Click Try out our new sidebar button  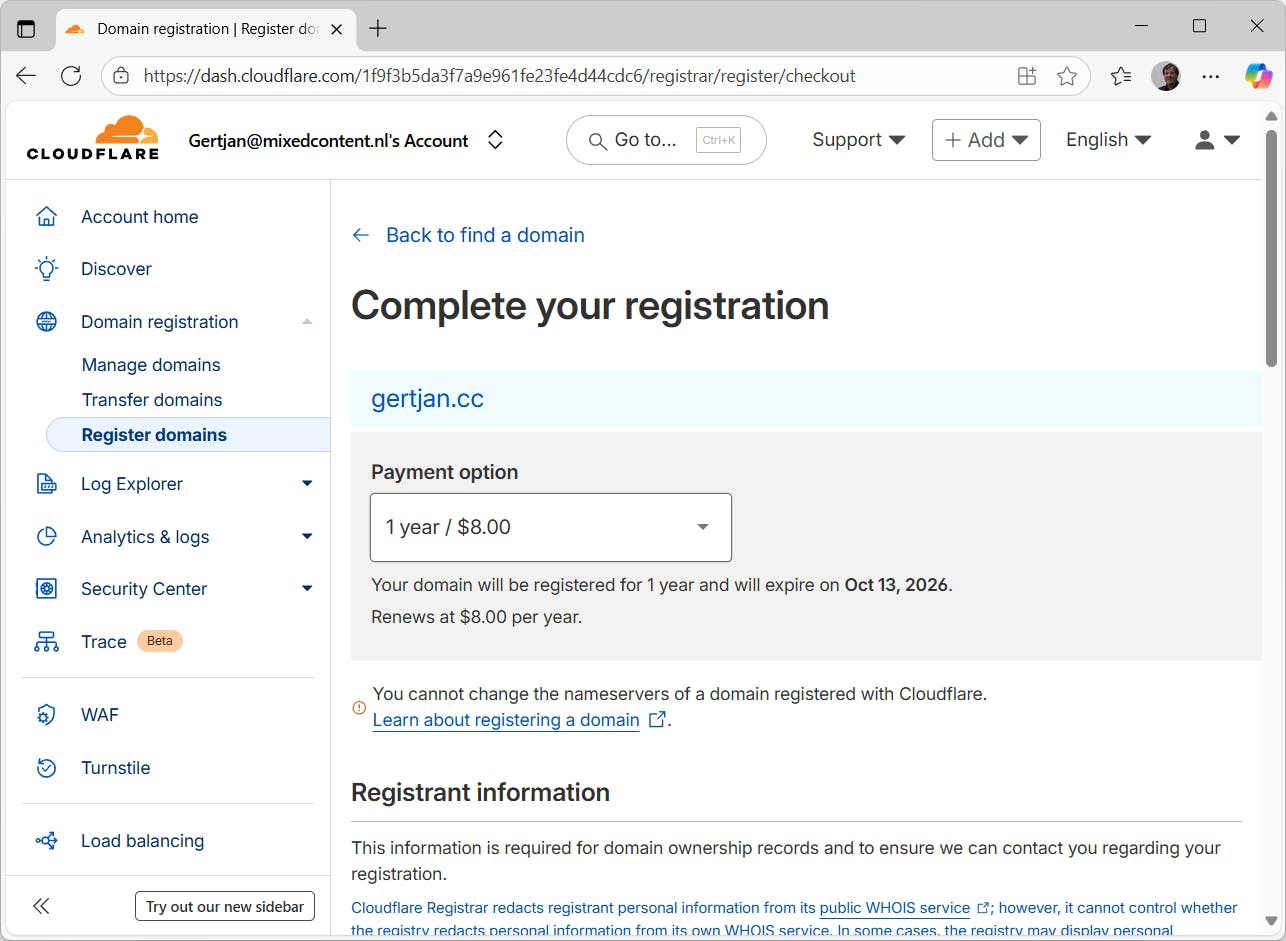click(225, 907)
